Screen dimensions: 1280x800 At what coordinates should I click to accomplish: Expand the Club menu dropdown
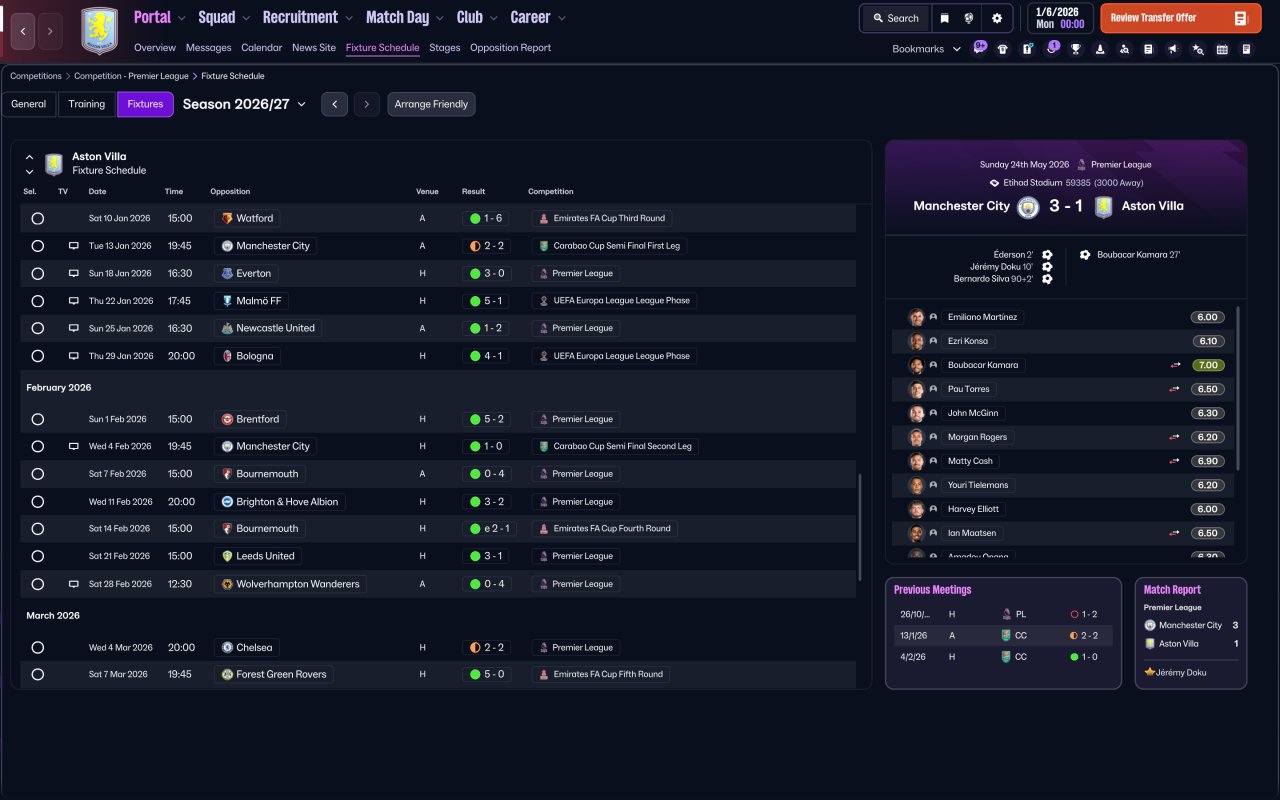click(x=492, y=18)
